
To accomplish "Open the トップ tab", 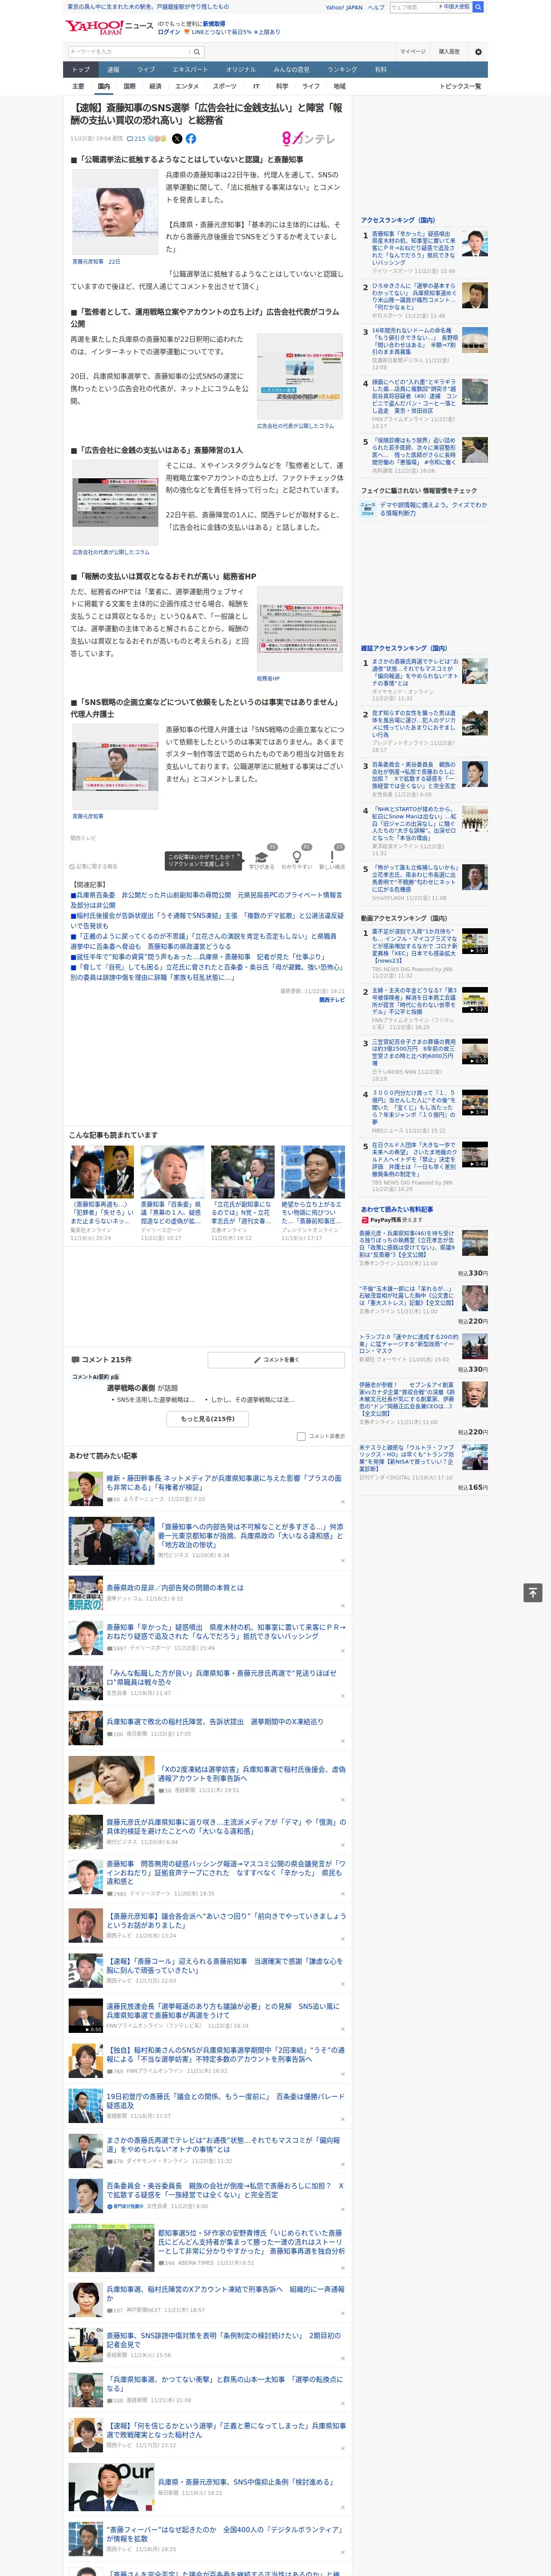I will tap(81, 69).
